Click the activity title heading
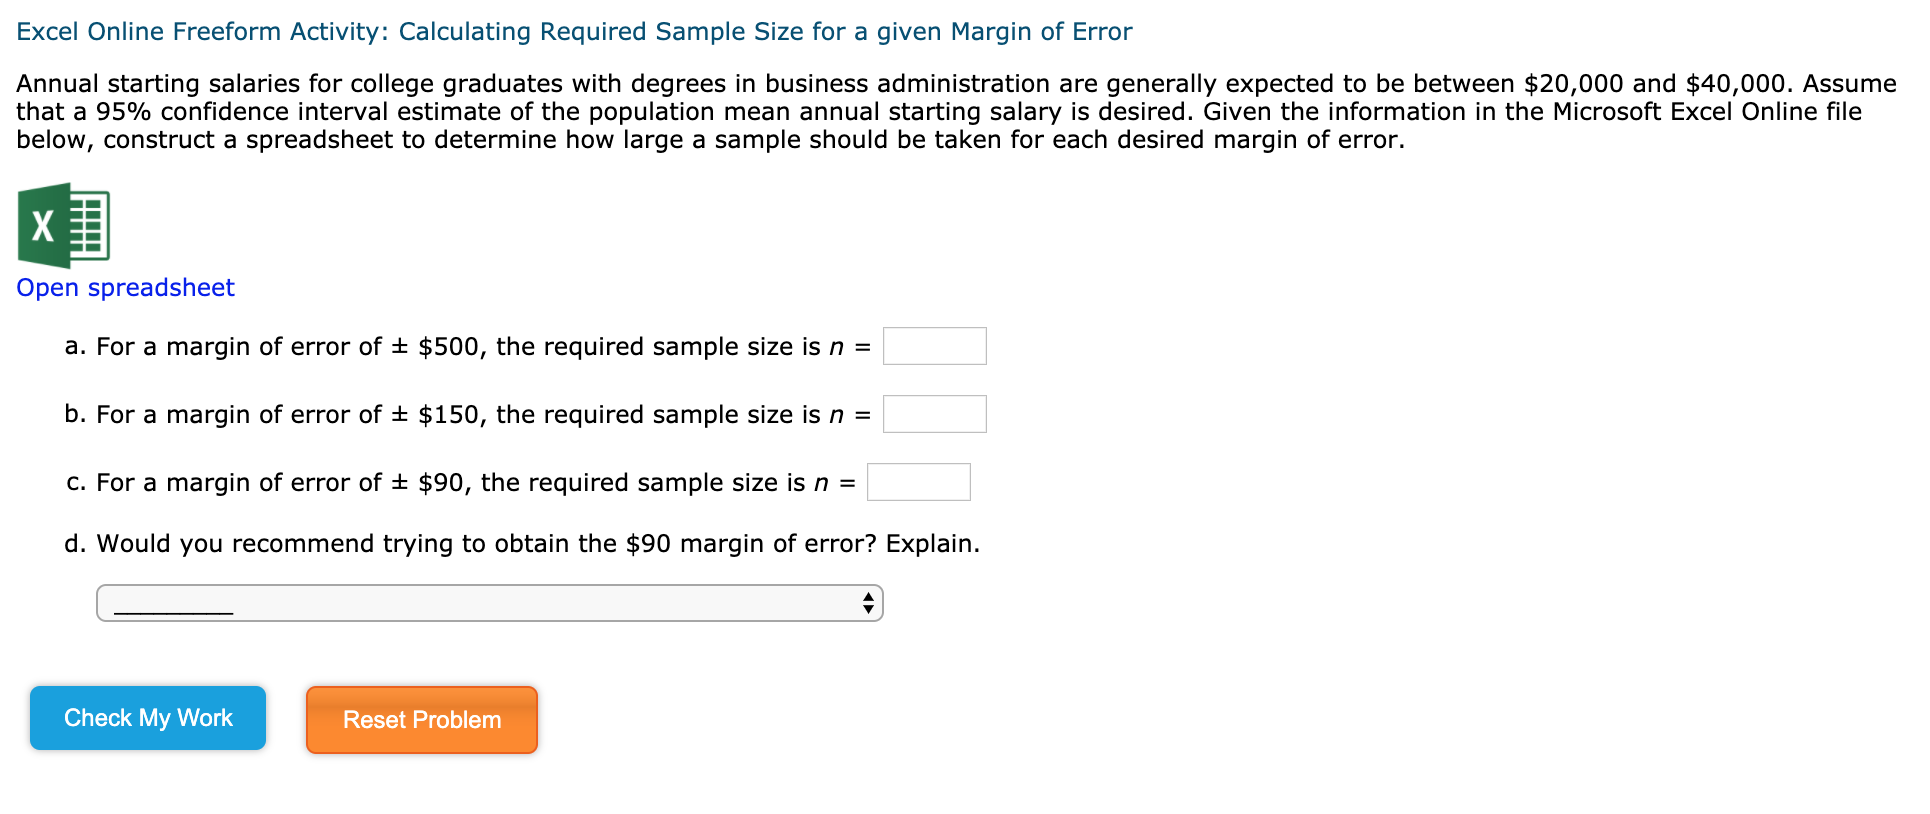Screen dimensions: 1930x814 tap(573, 31)
